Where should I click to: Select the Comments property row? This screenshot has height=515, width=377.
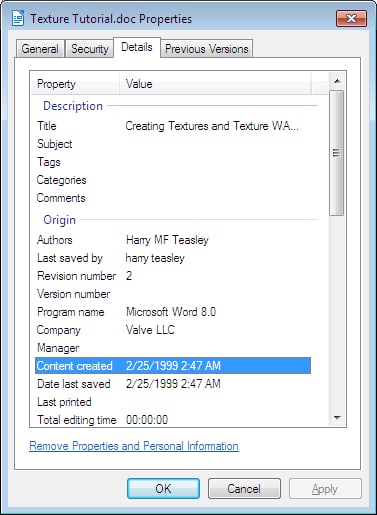(173, 198)
